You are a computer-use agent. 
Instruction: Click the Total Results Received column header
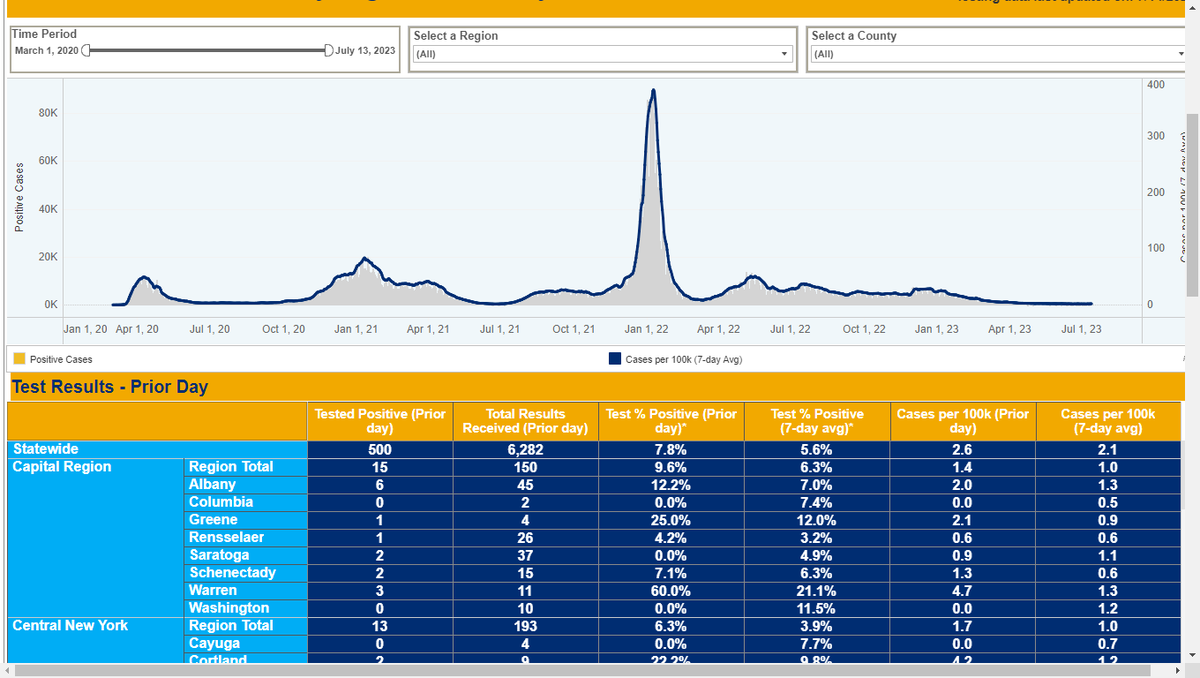point(525,421)
